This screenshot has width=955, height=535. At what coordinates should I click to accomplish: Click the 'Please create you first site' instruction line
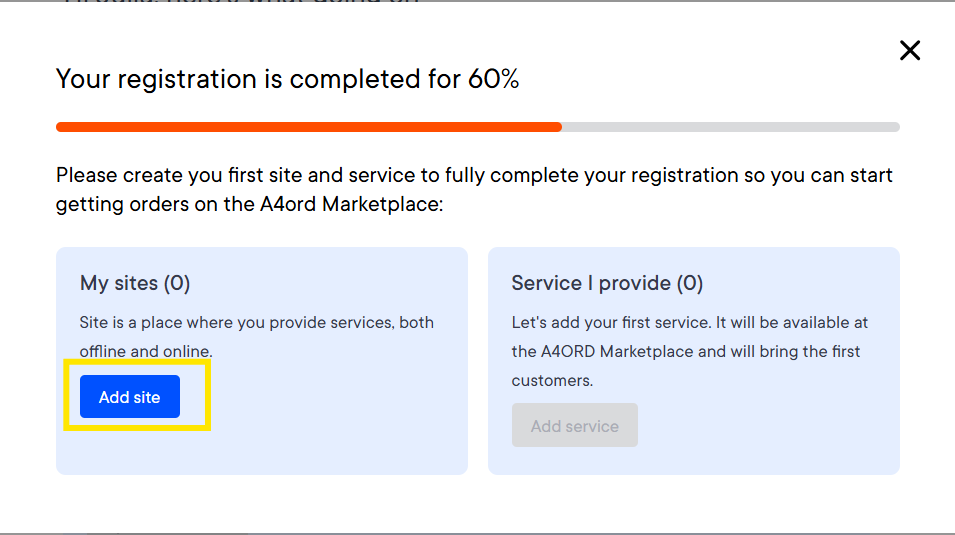pos(474,175)
